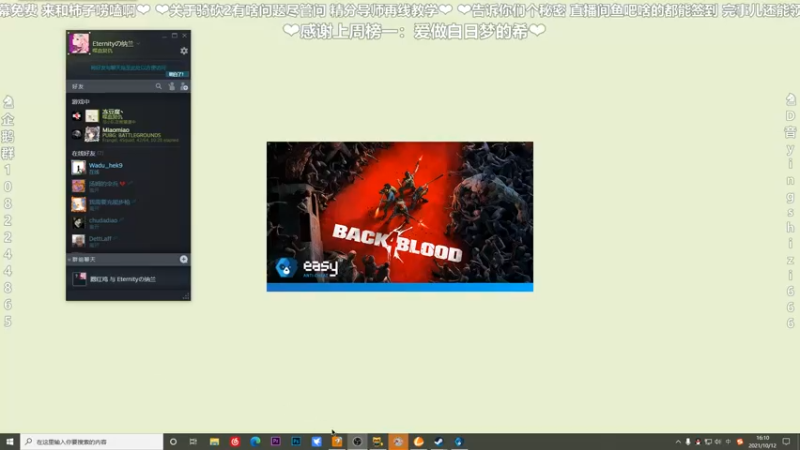Open the volume tray icon
Viewport: 800px width, 450px height.
pyautogui.click(x=718, y=442)
